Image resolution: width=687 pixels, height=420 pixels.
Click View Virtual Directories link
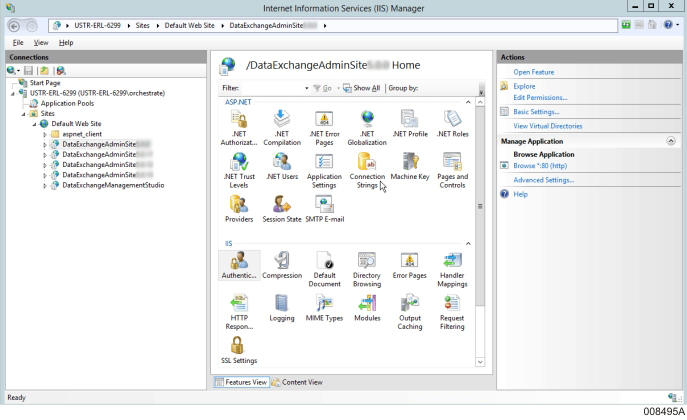coord(548,126)
